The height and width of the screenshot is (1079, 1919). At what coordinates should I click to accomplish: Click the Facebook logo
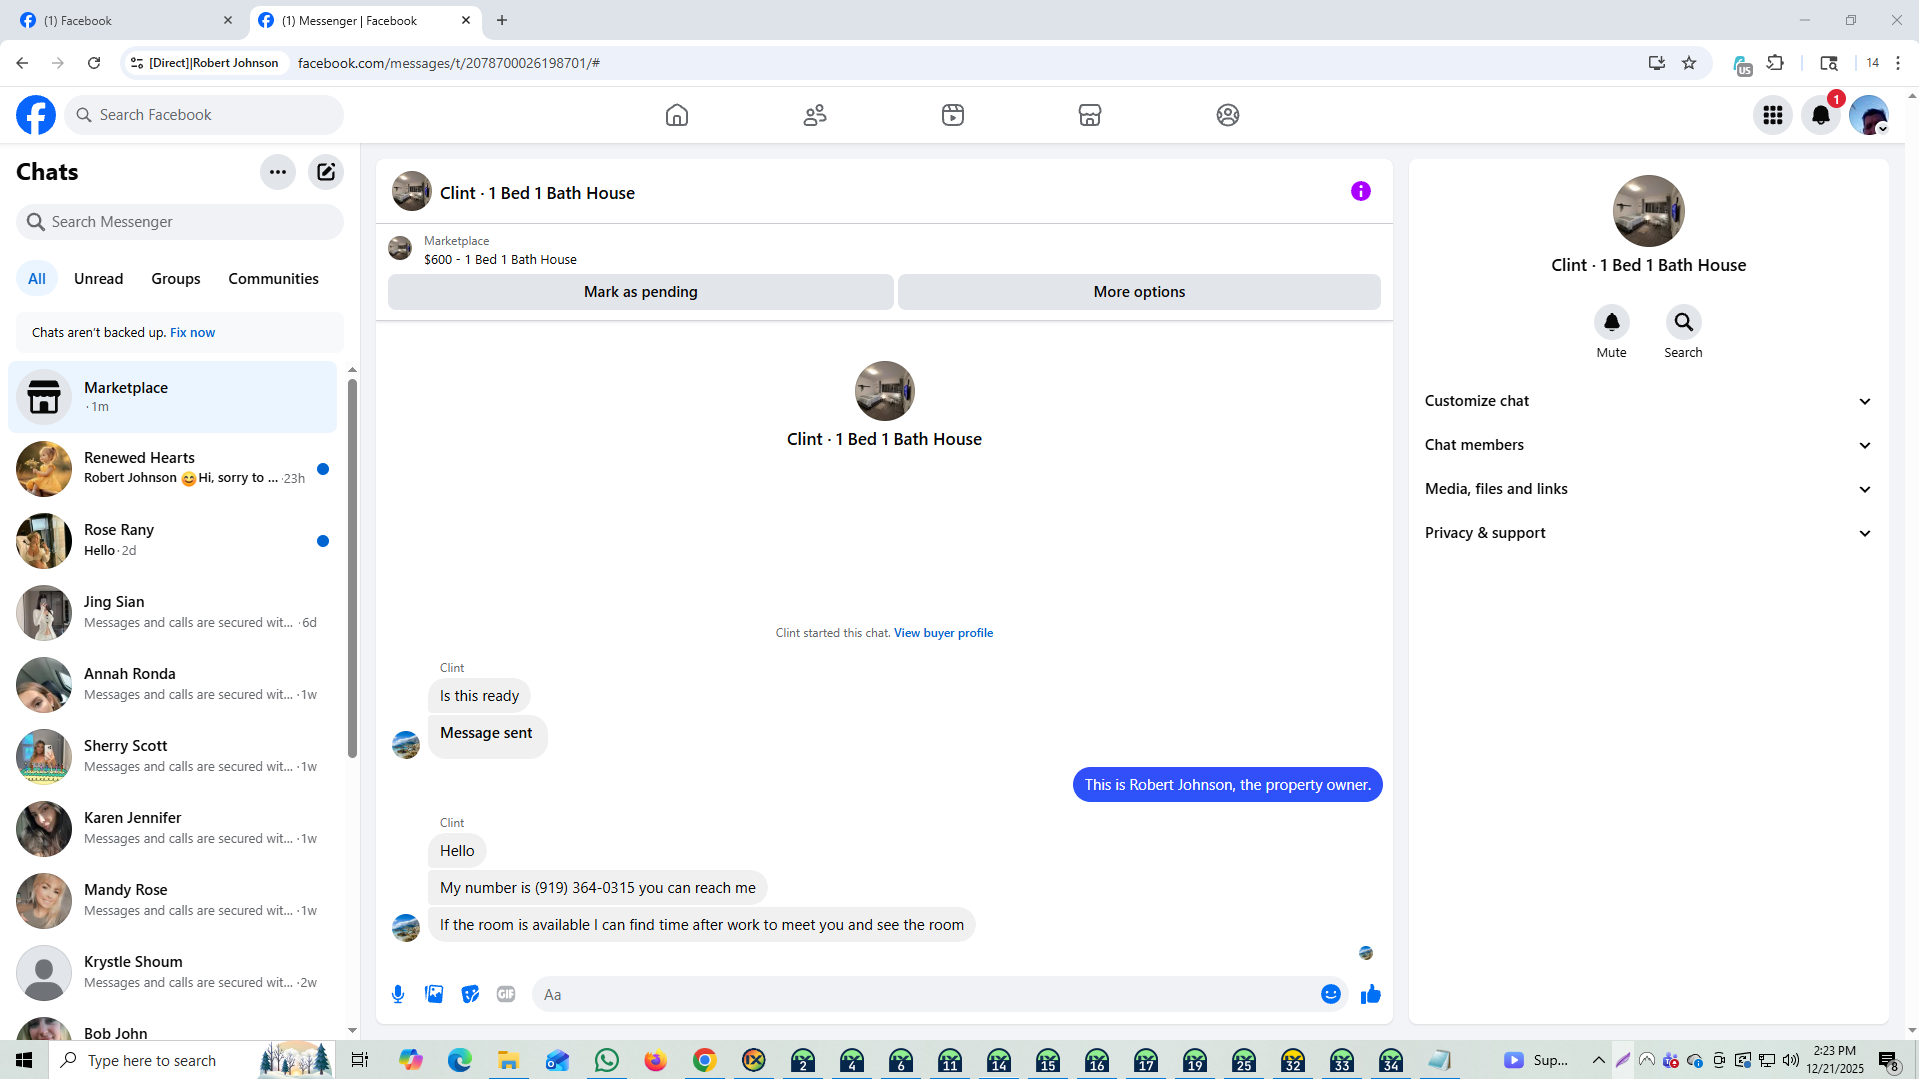(36, 115)
